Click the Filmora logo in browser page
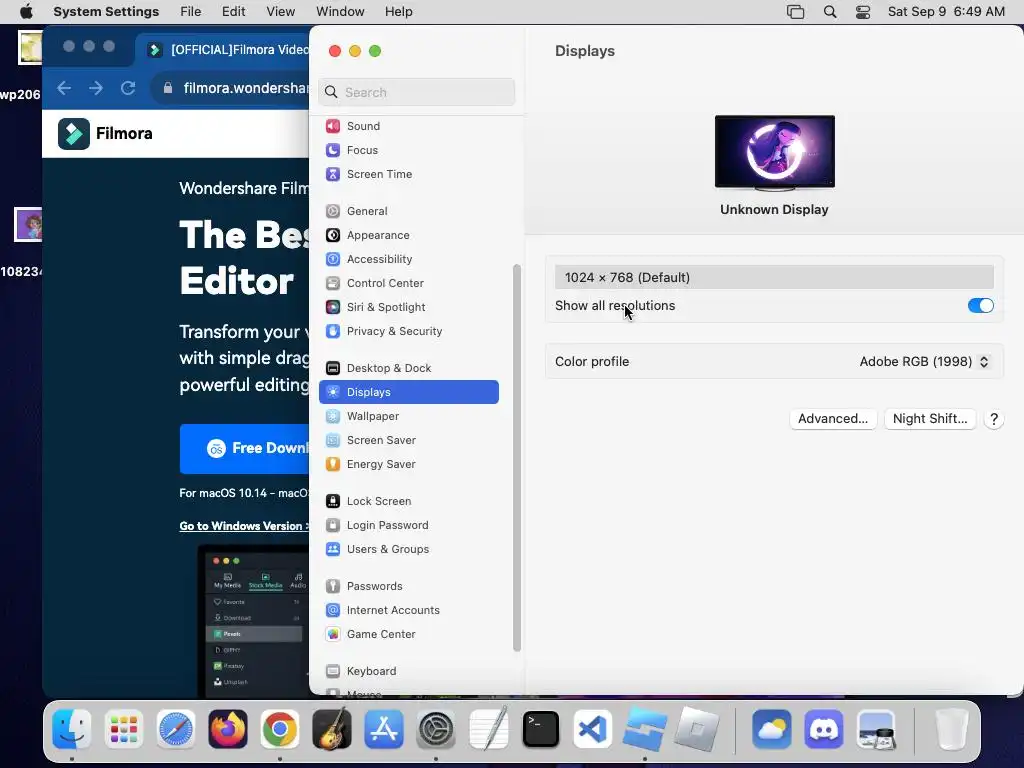Image resolution: width=1024 pixels, height=768 pixels. point(106,134)
